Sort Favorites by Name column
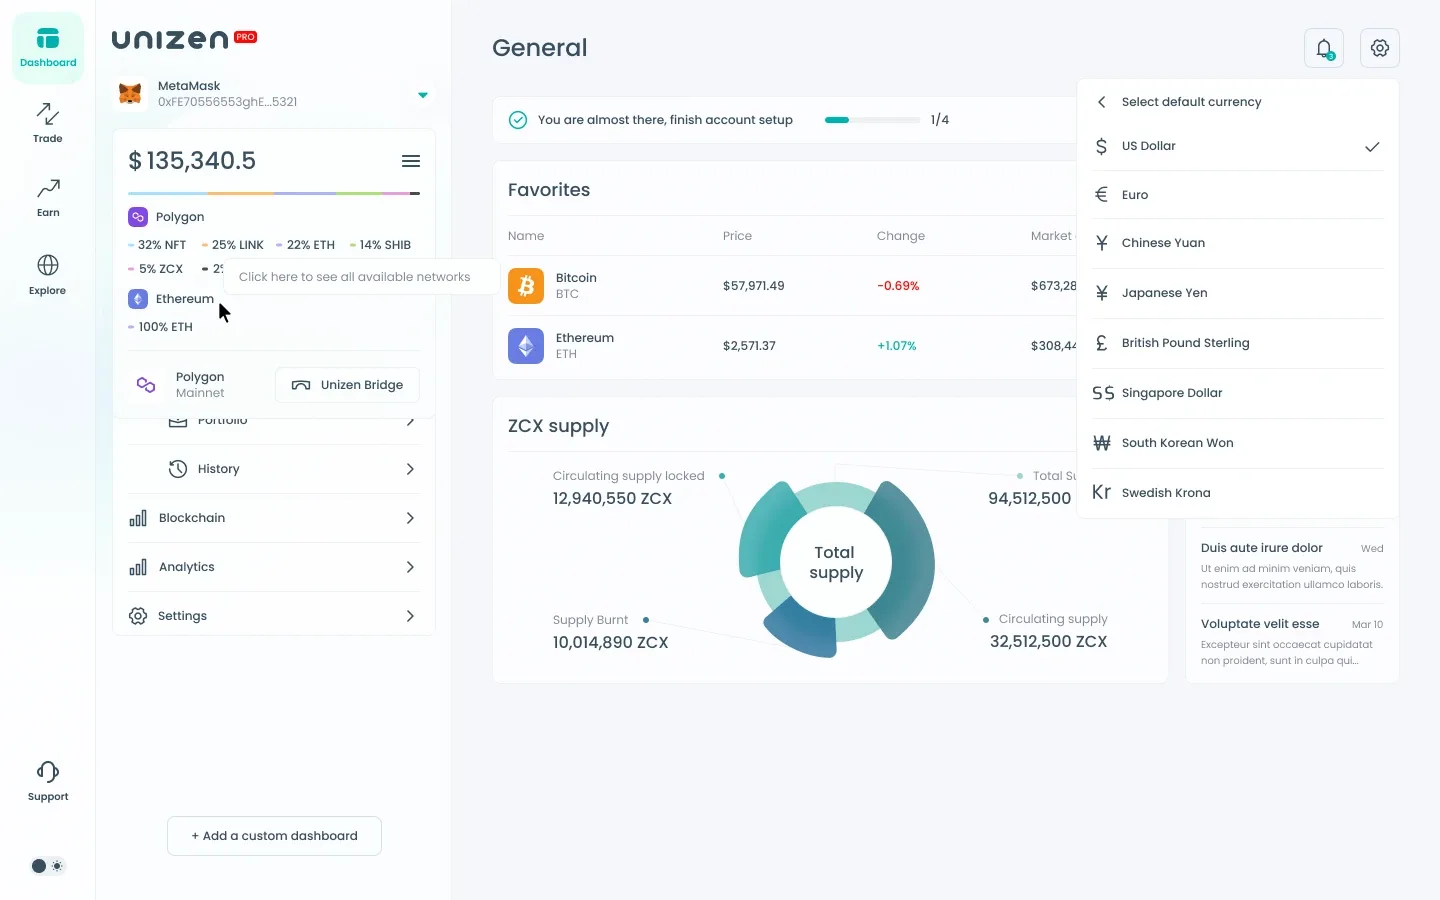The height and width of the screenshot is (900, 1440). click(526, 236)
